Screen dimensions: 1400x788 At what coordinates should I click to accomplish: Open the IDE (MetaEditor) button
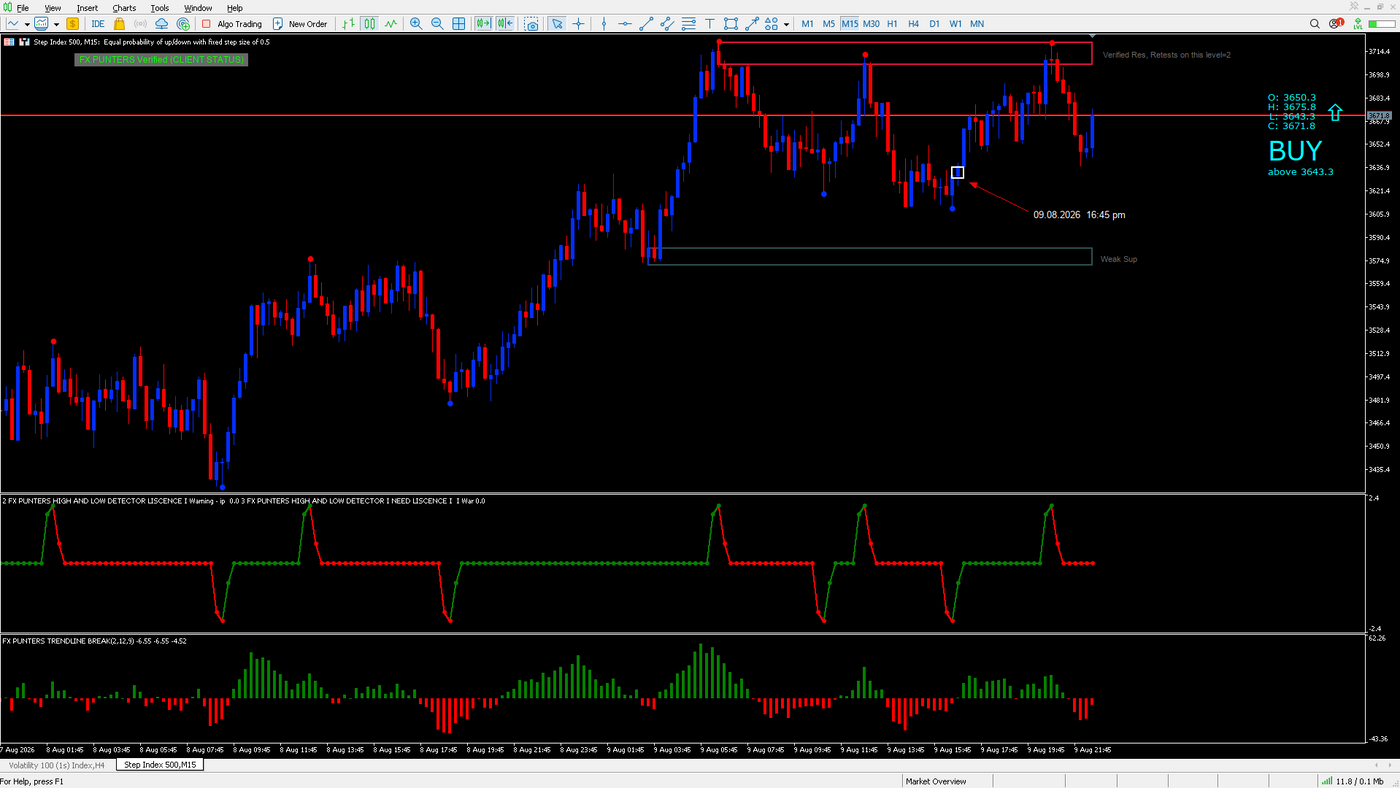coord(97,24)
